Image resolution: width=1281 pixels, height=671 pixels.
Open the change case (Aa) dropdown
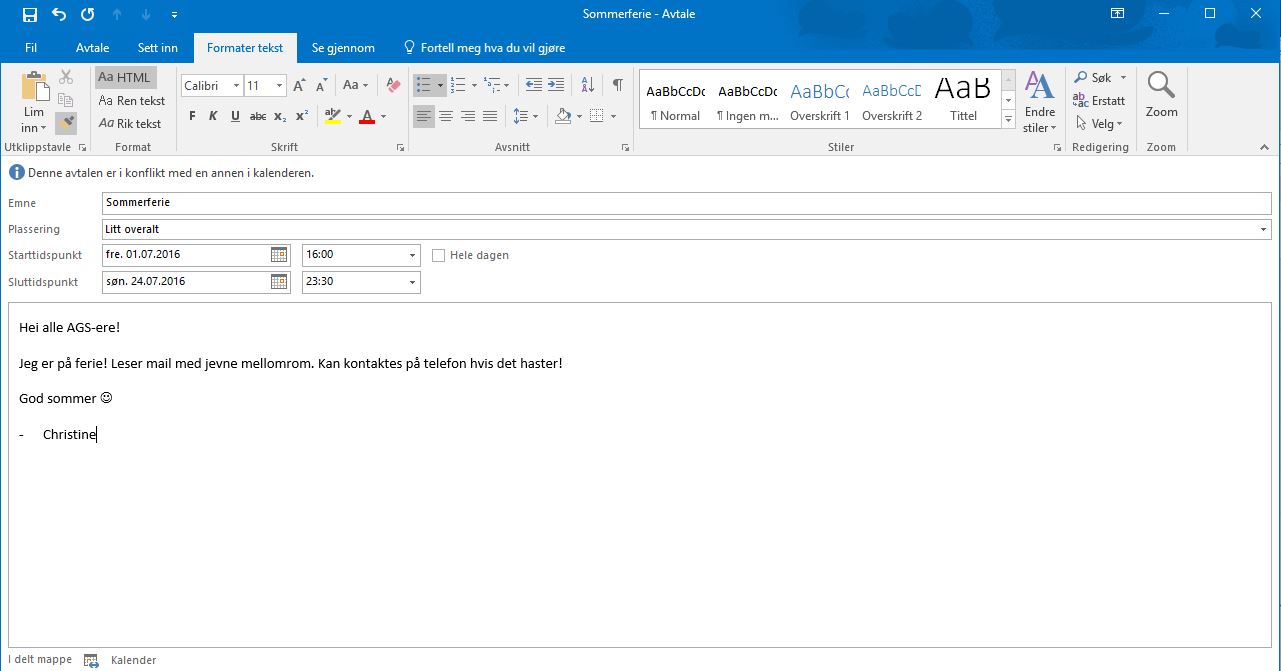click(x=355, y=86)
